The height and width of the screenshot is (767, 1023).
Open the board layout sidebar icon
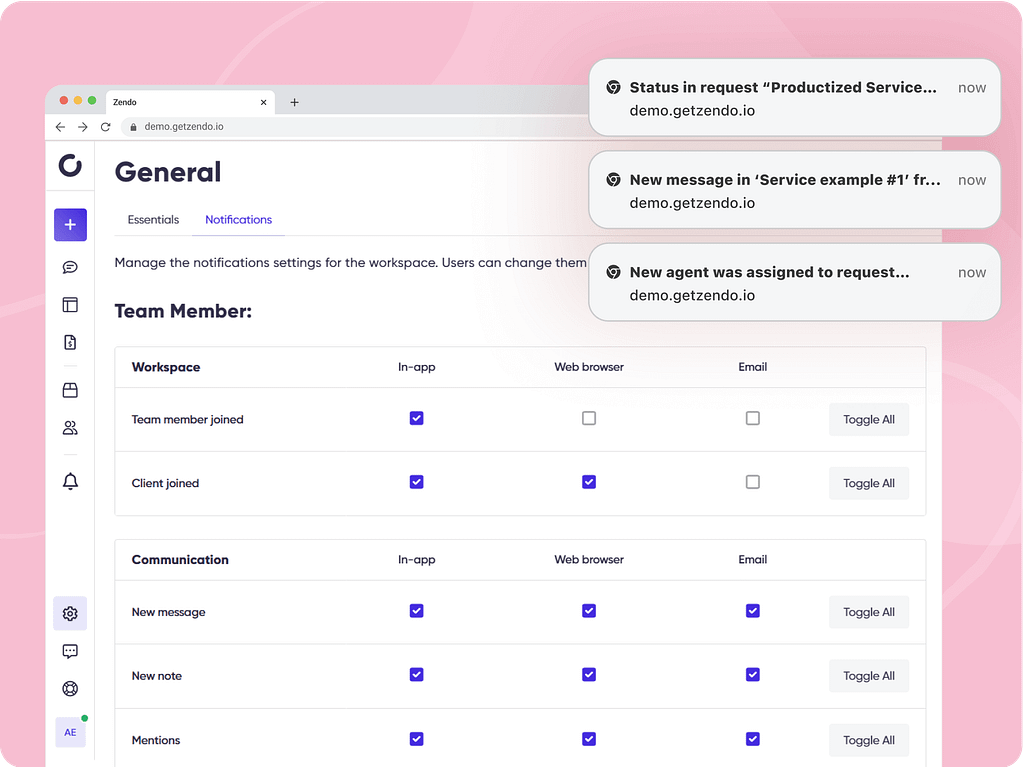[70, 305]
